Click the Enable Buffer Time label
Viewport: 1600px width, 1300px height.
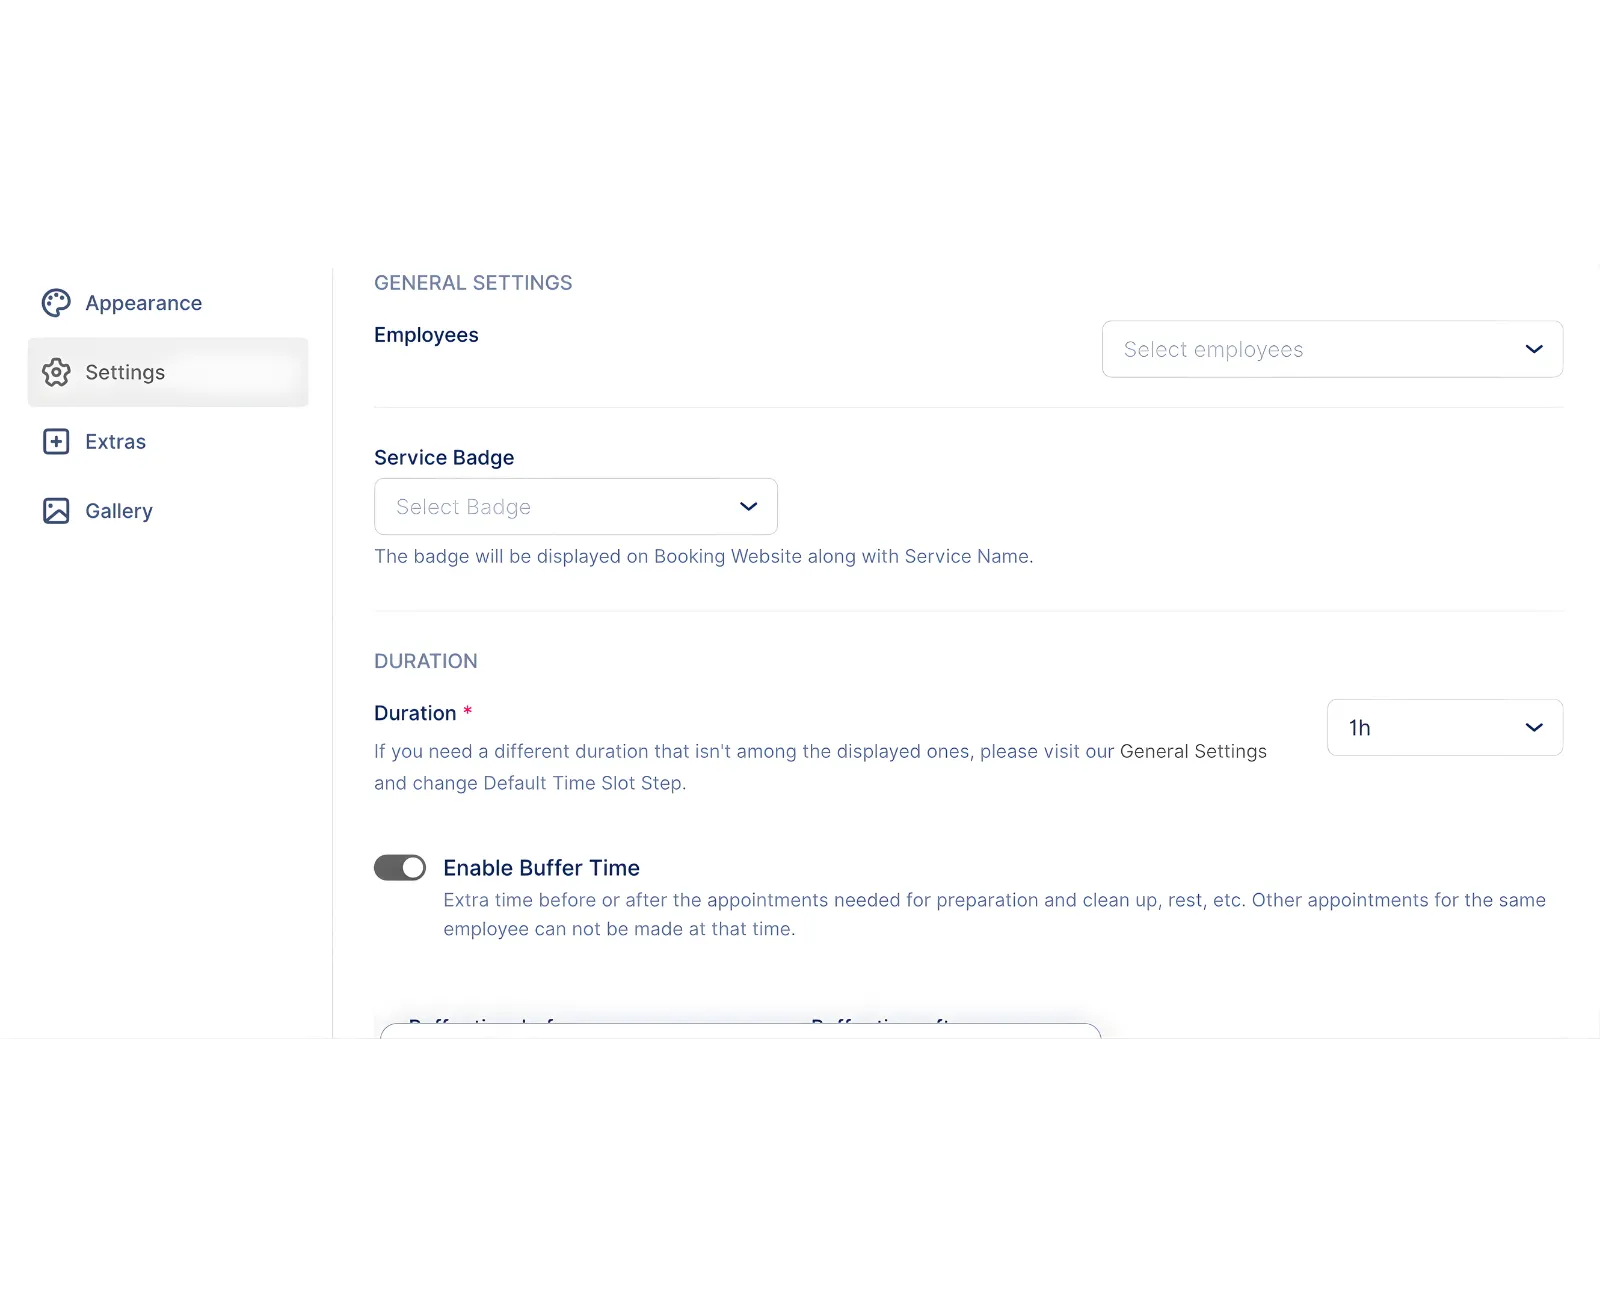(541, 867)
